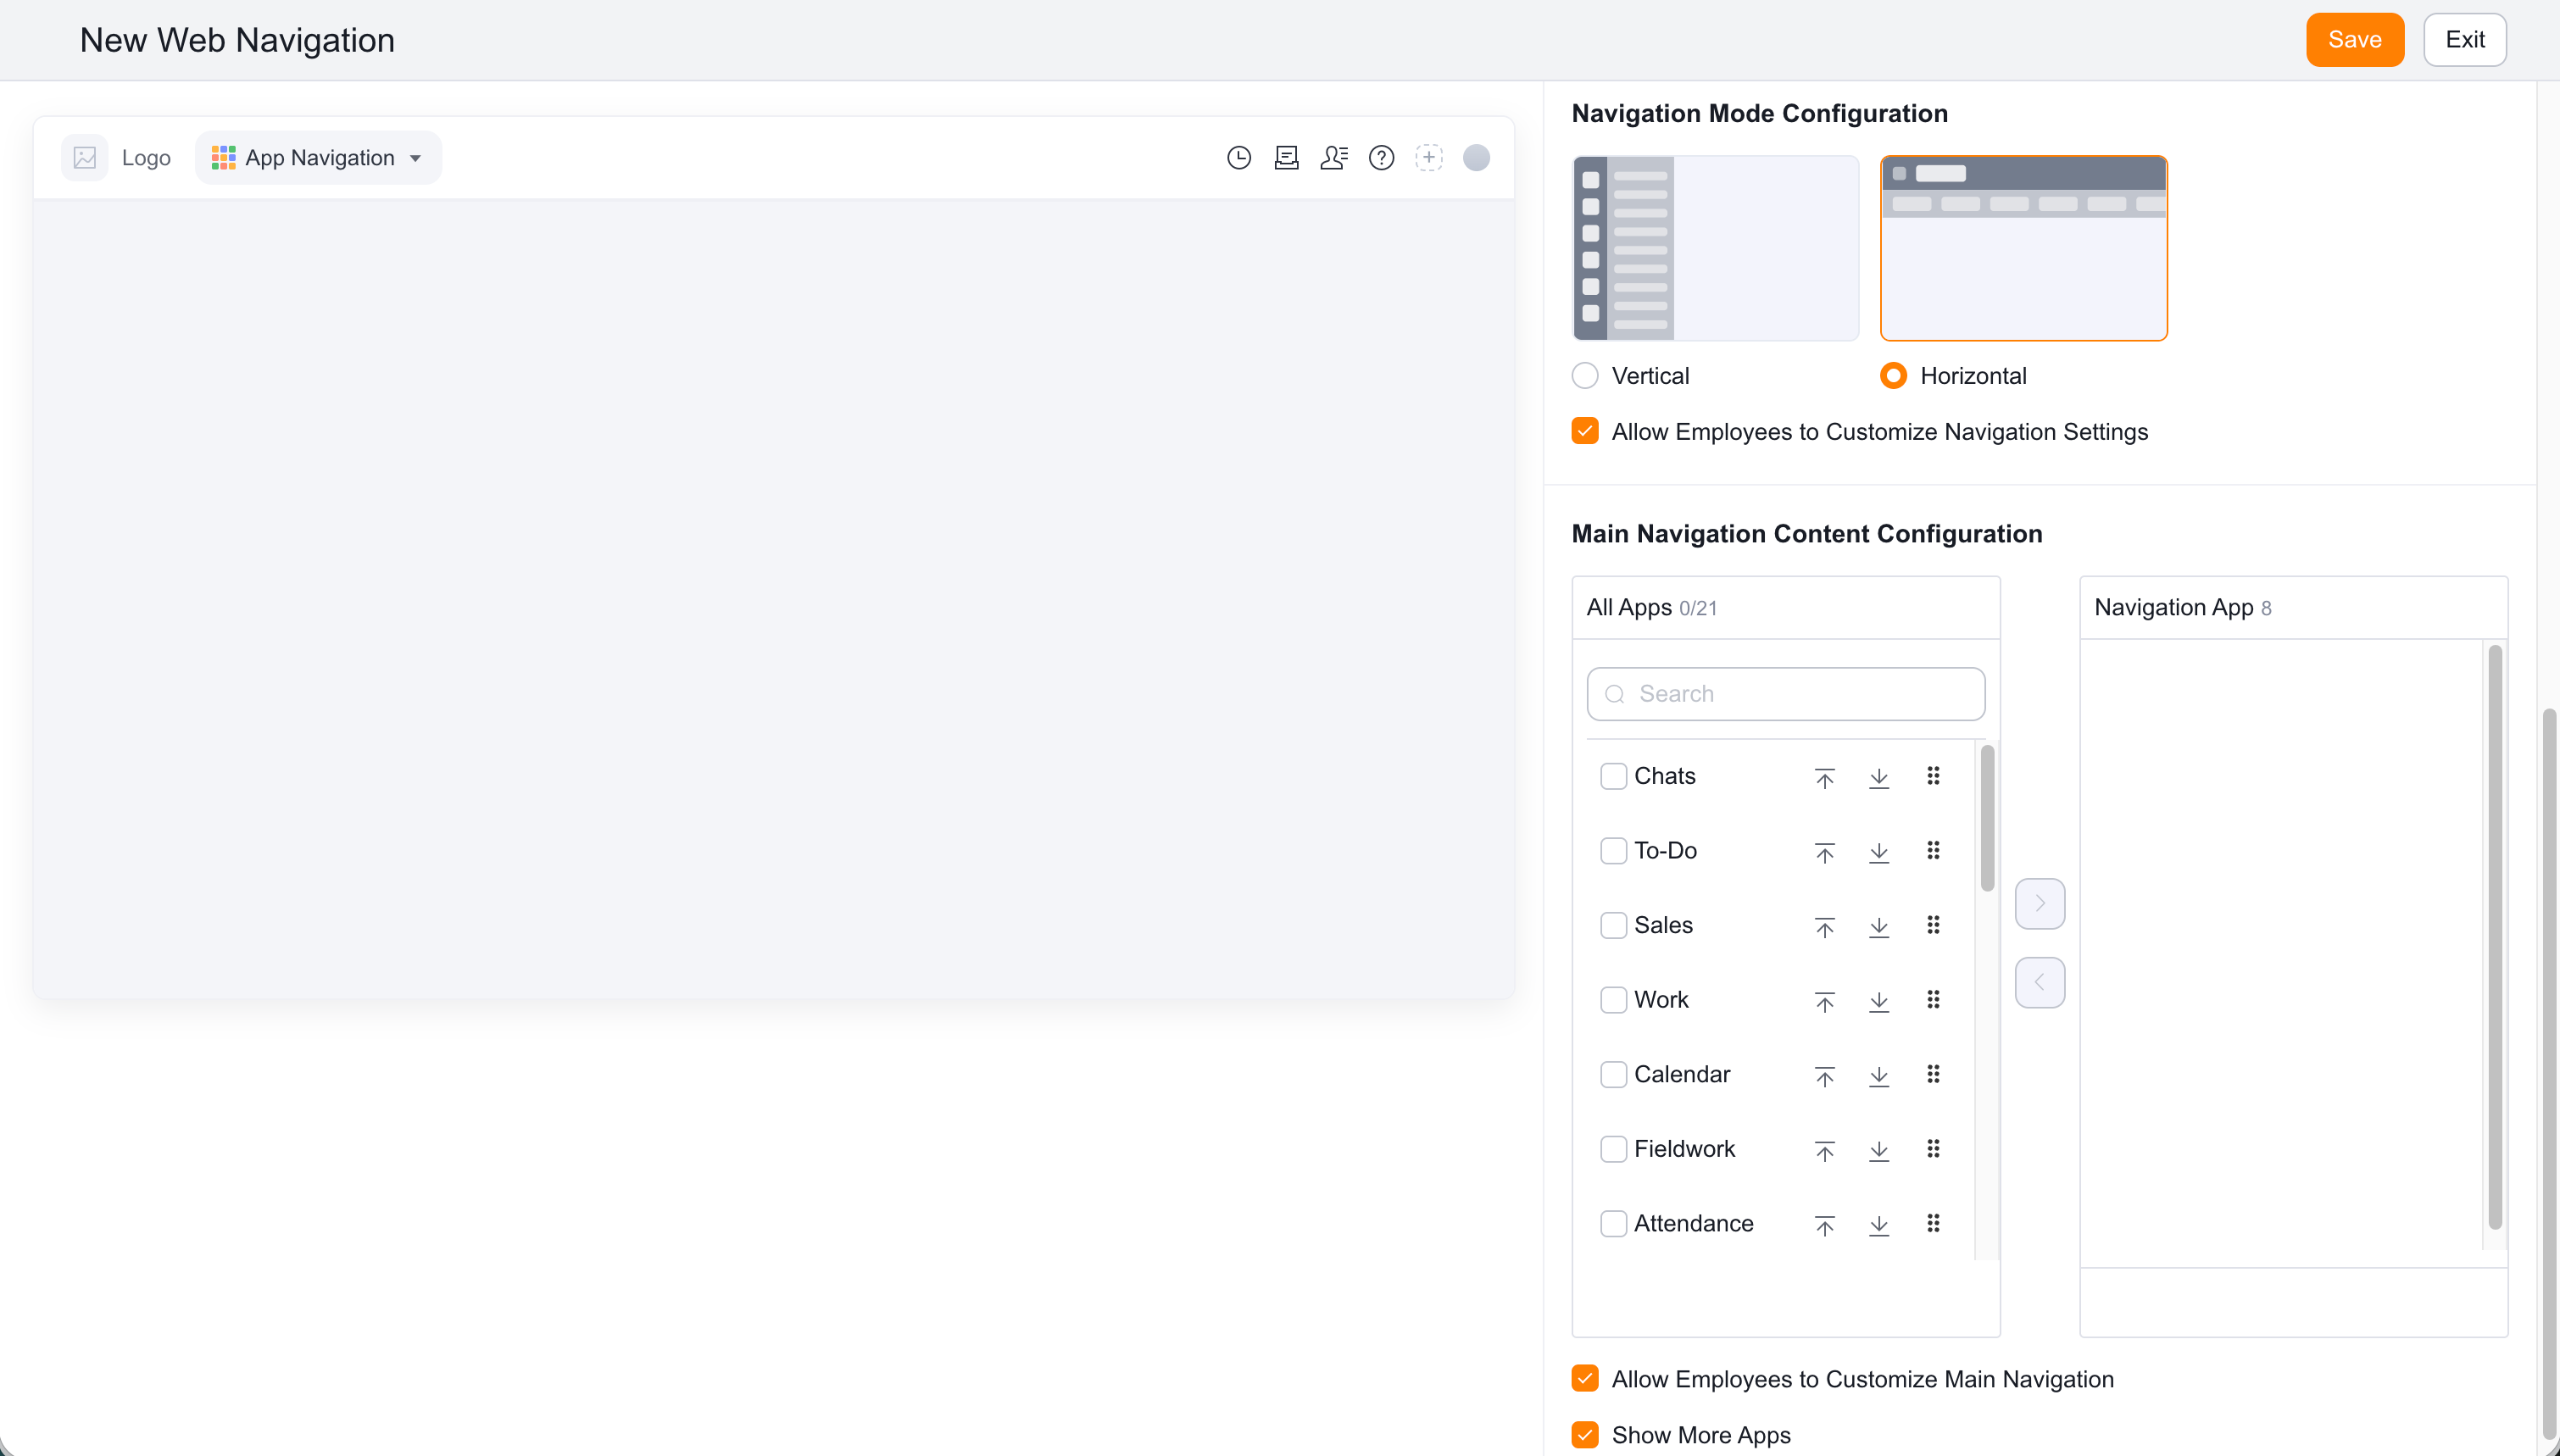Move To-Do to top
The height and width of the screenshot is (1456, 2560).
click(1825, 852)
